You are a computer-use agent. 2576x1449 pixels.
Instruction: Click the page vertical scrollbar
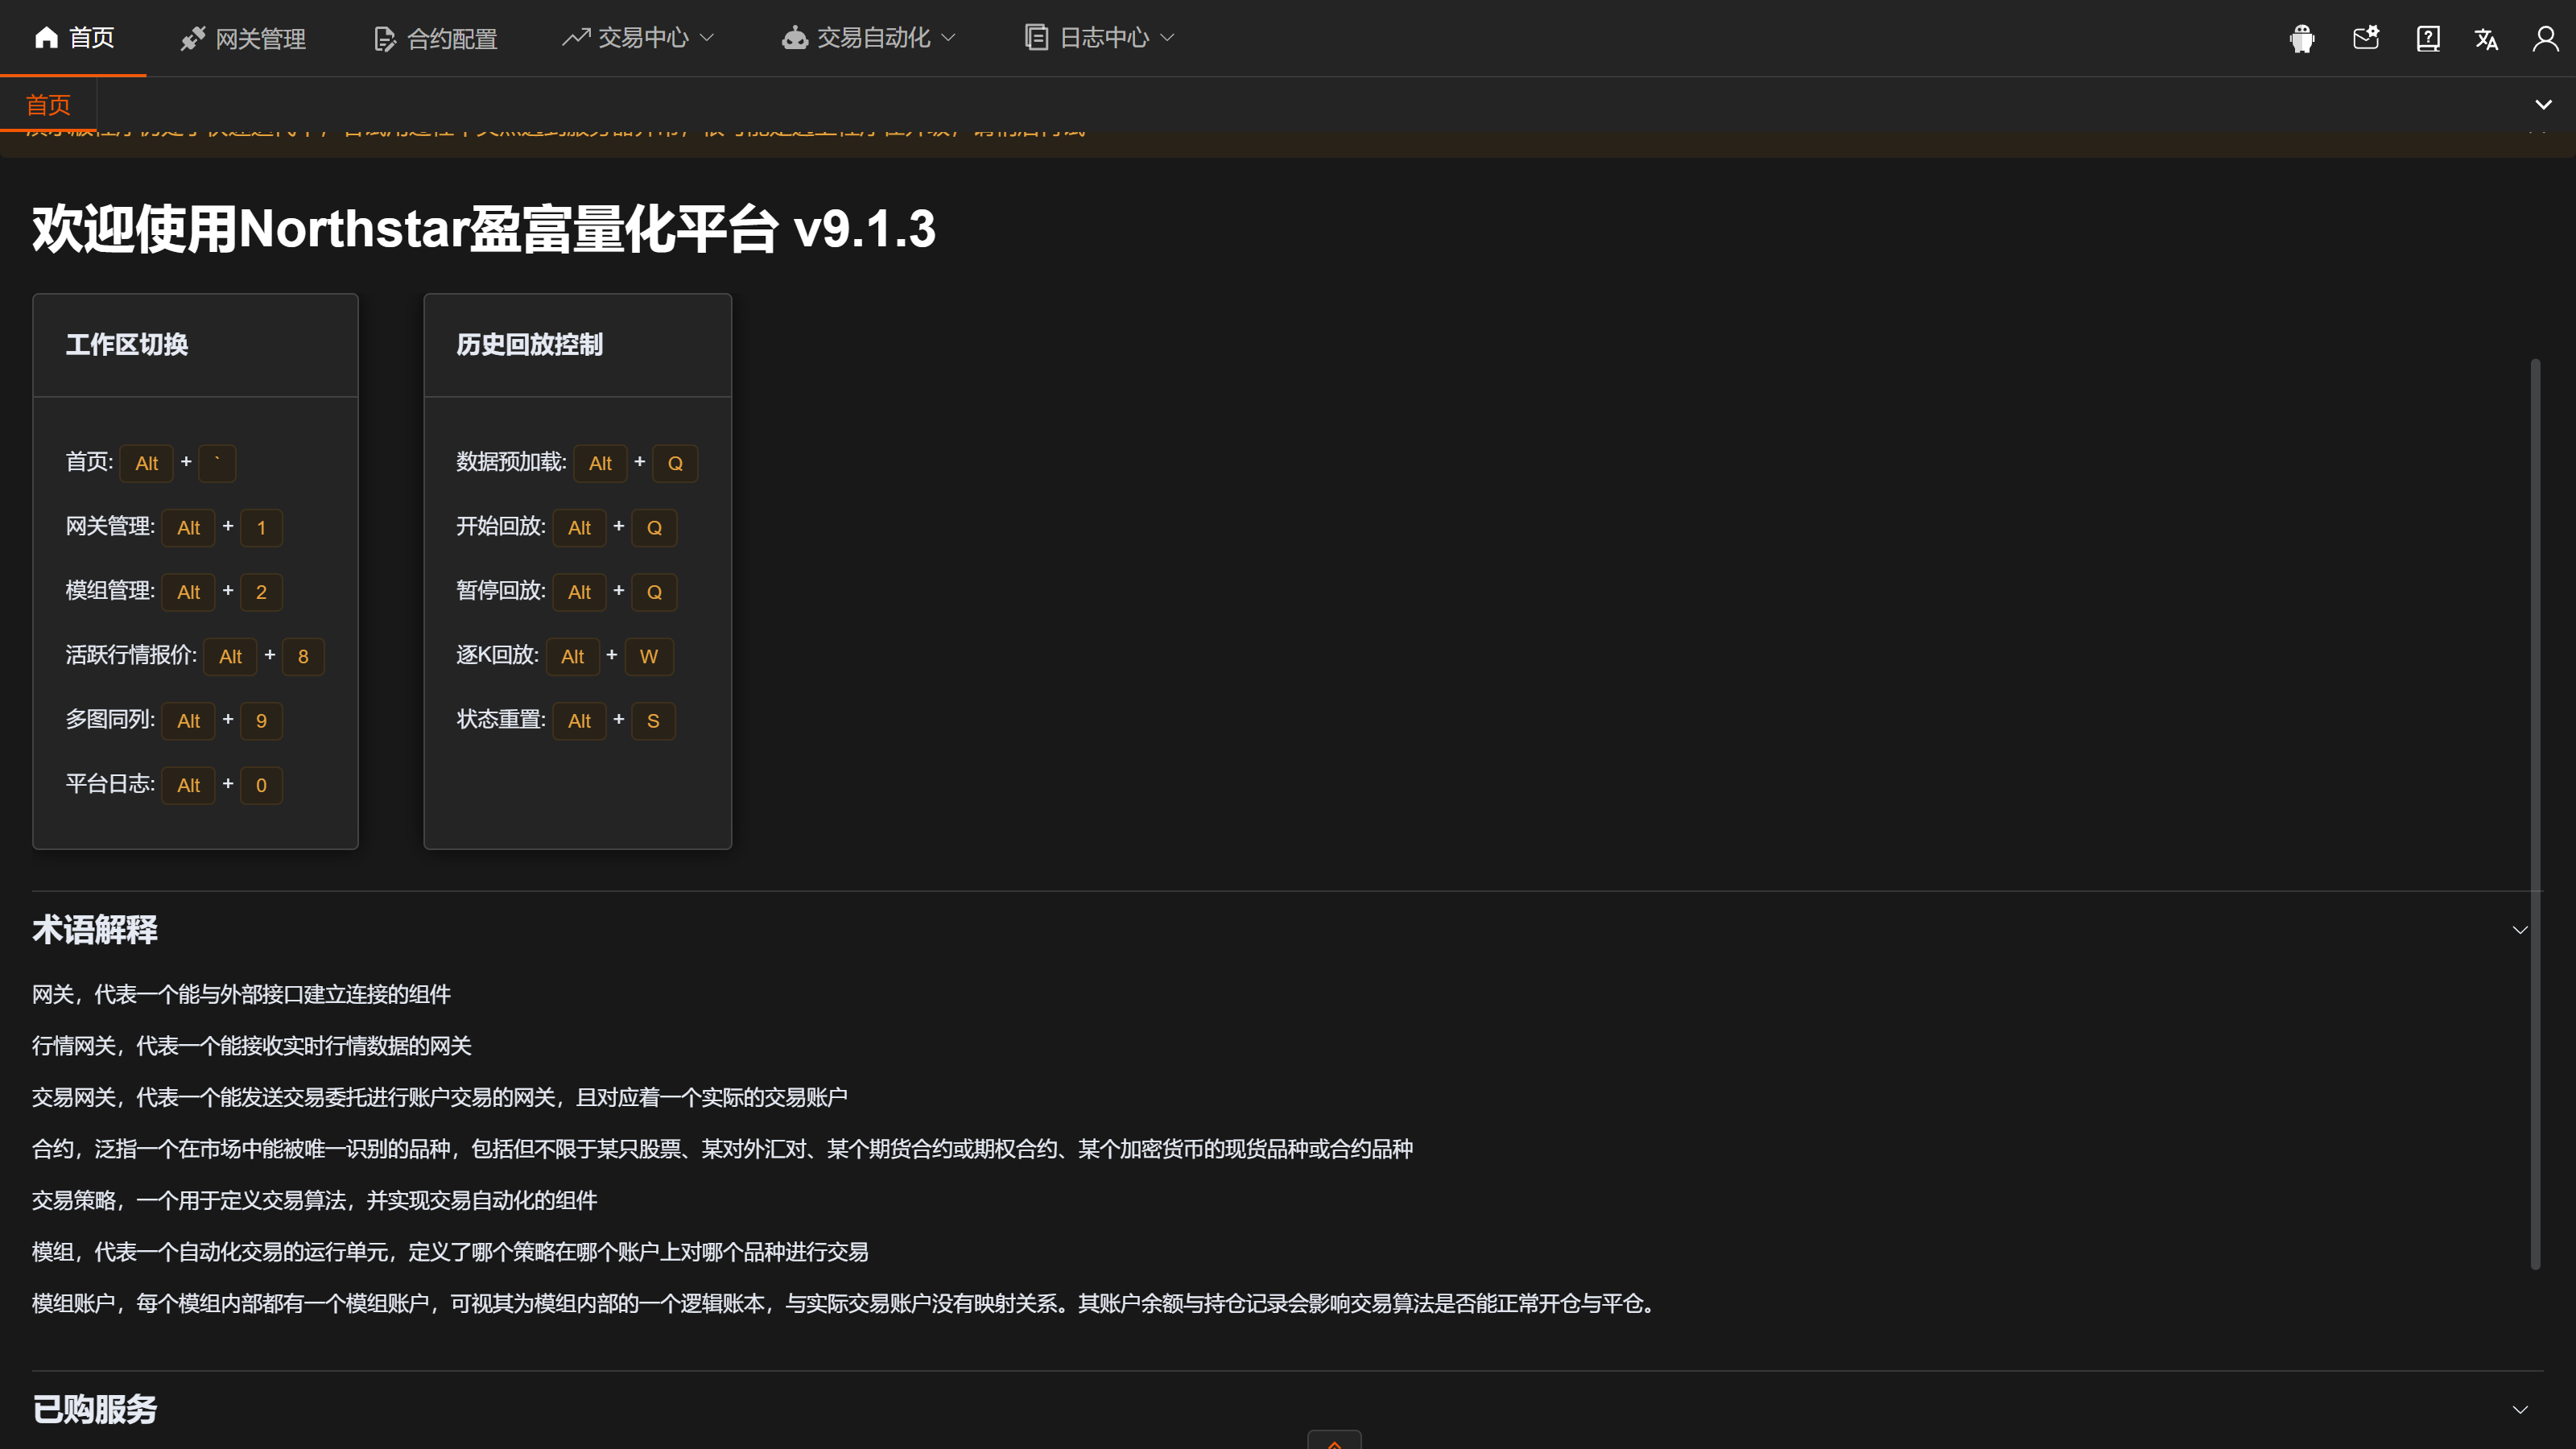2535,813
